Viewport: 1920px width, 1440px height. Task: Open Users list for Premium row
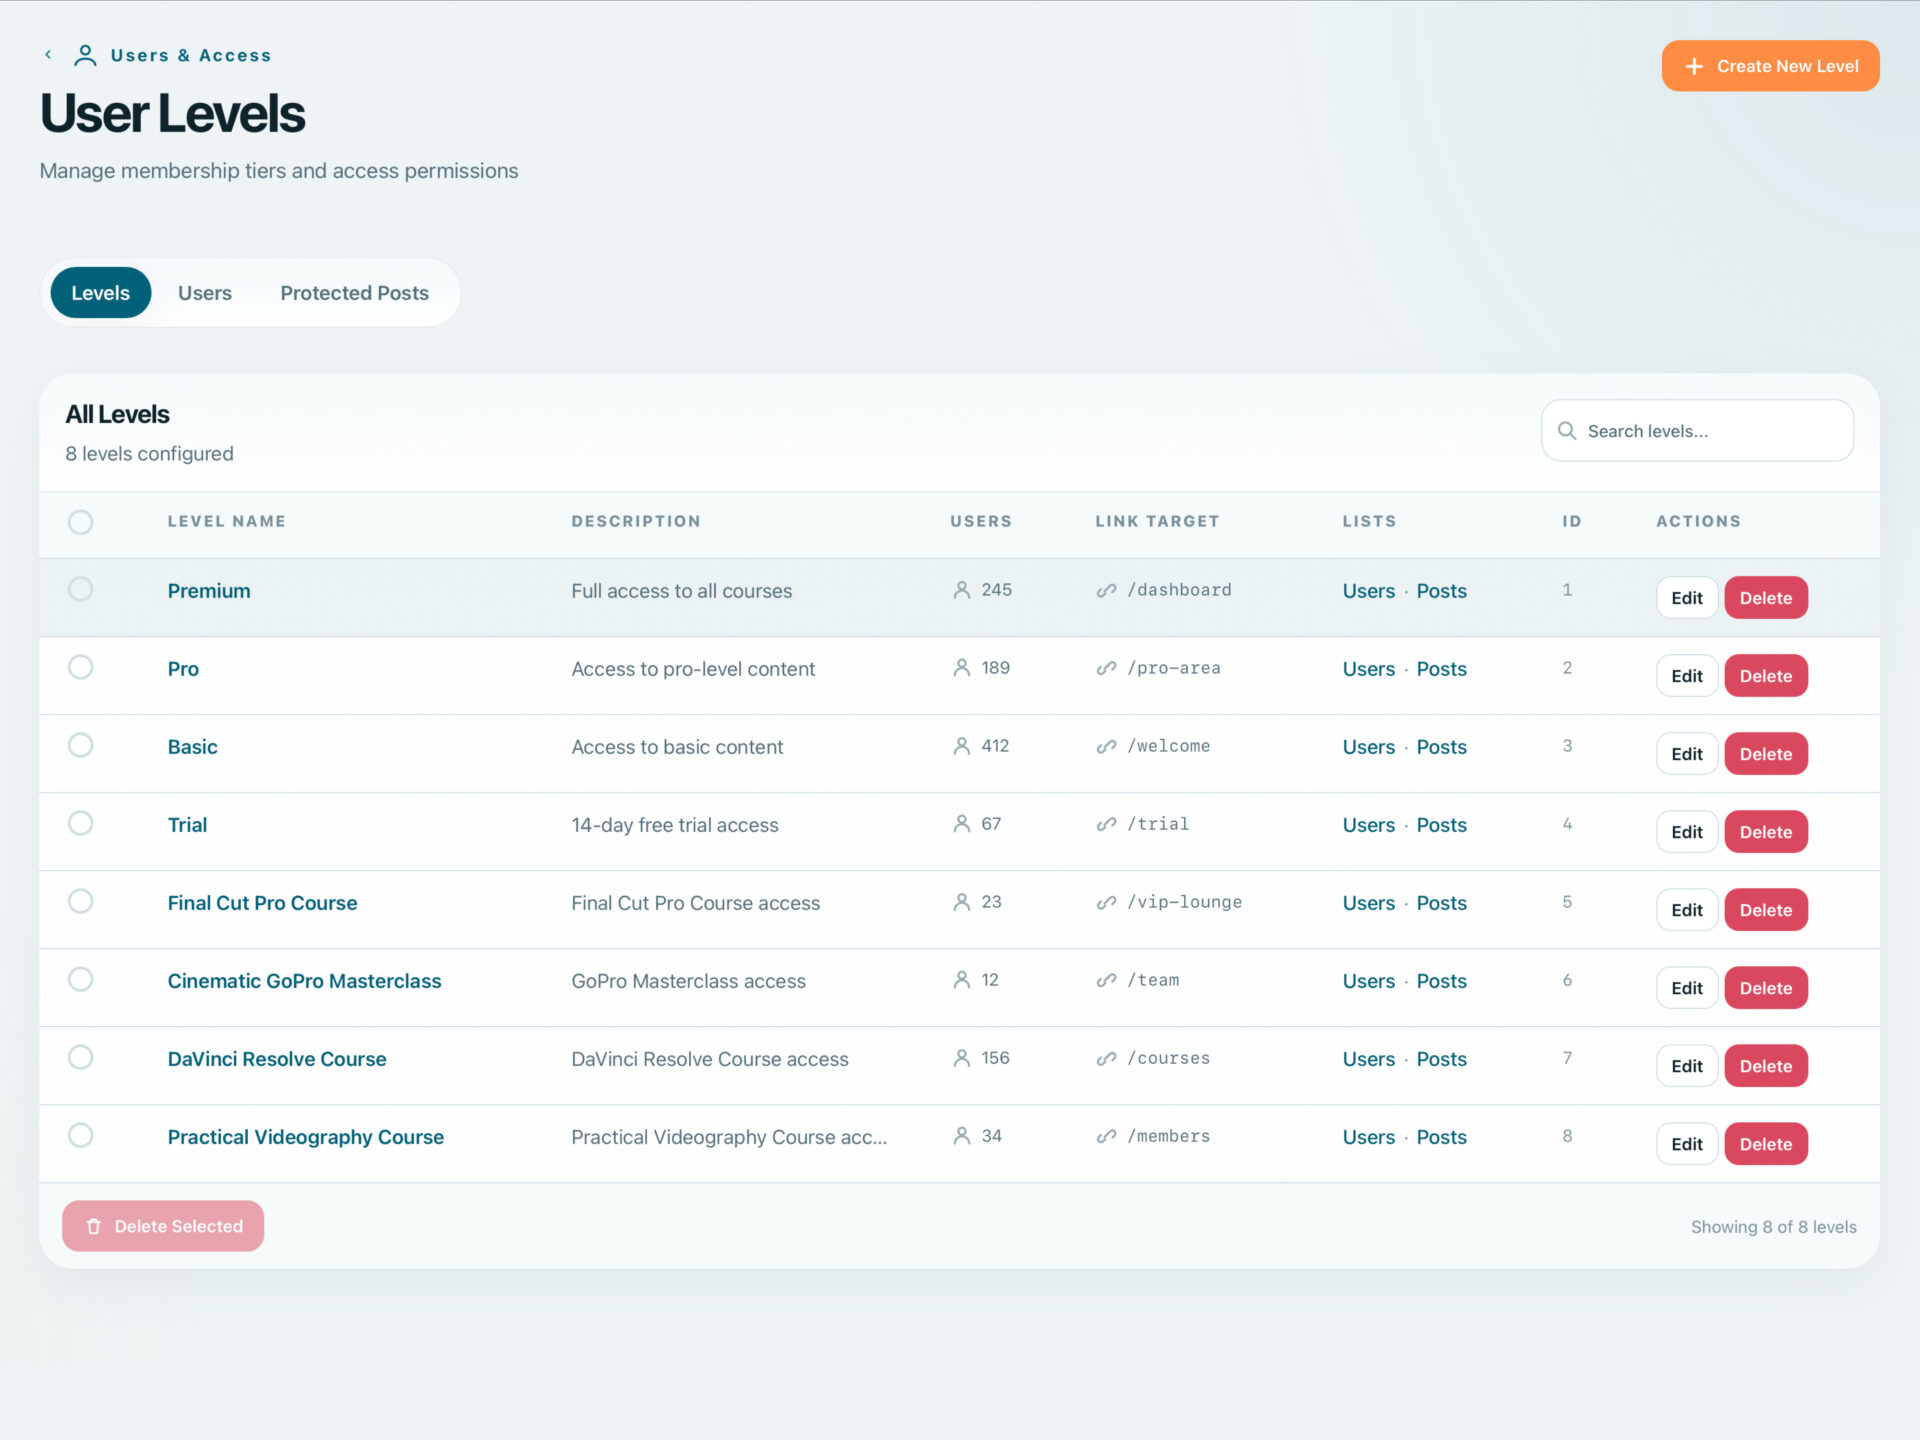pyautogui.click(x=1368, y=591)
